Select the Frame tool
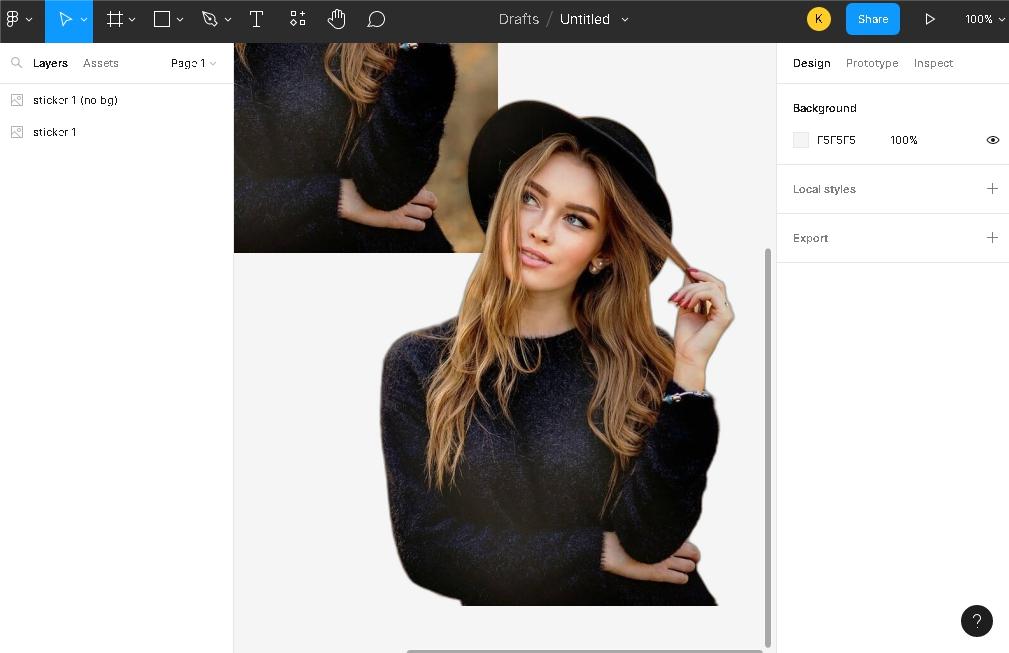 115,19
